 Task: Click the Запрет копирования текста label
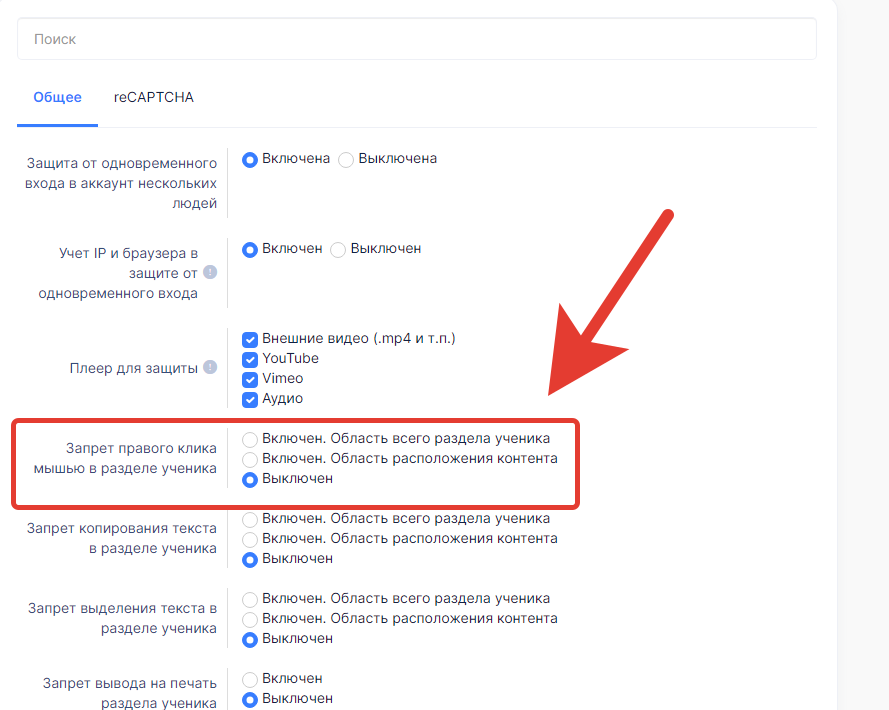coord(122,538)
